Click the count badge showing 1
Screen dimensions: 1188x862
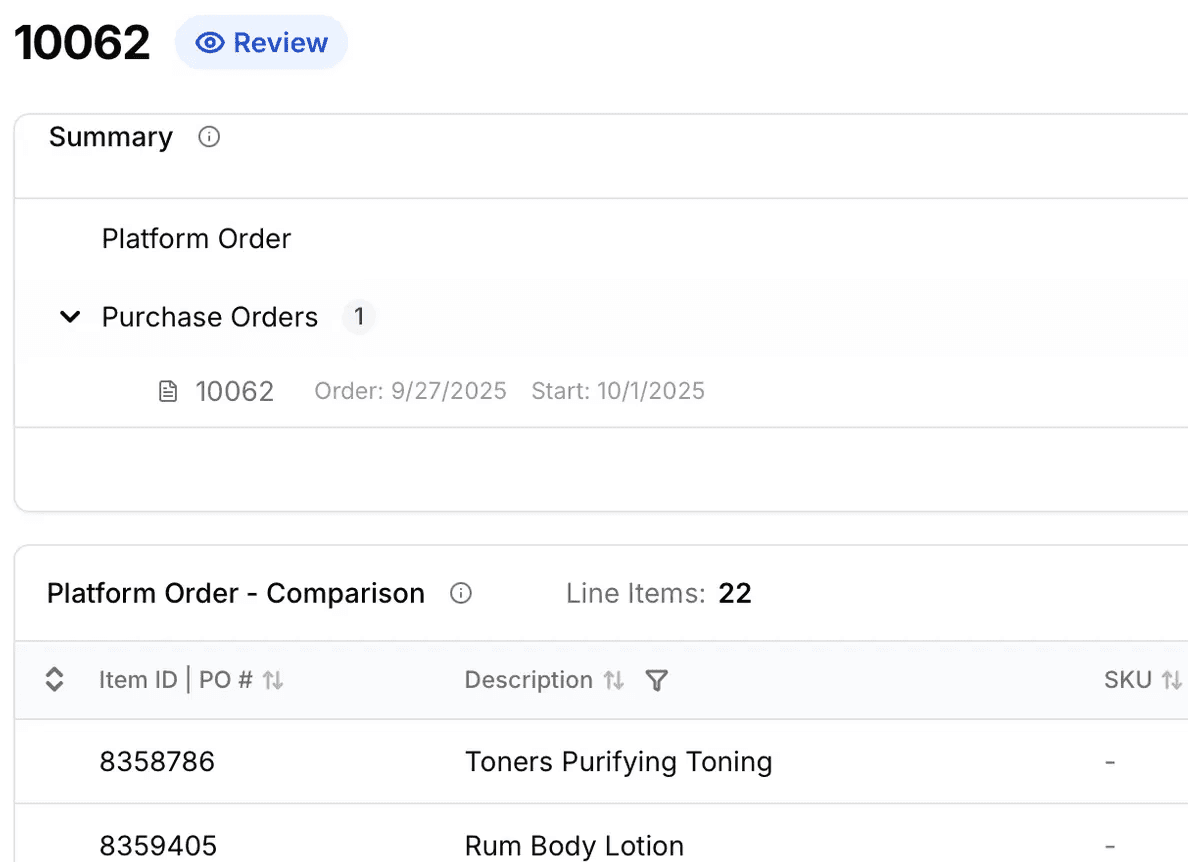coord(358,317)
